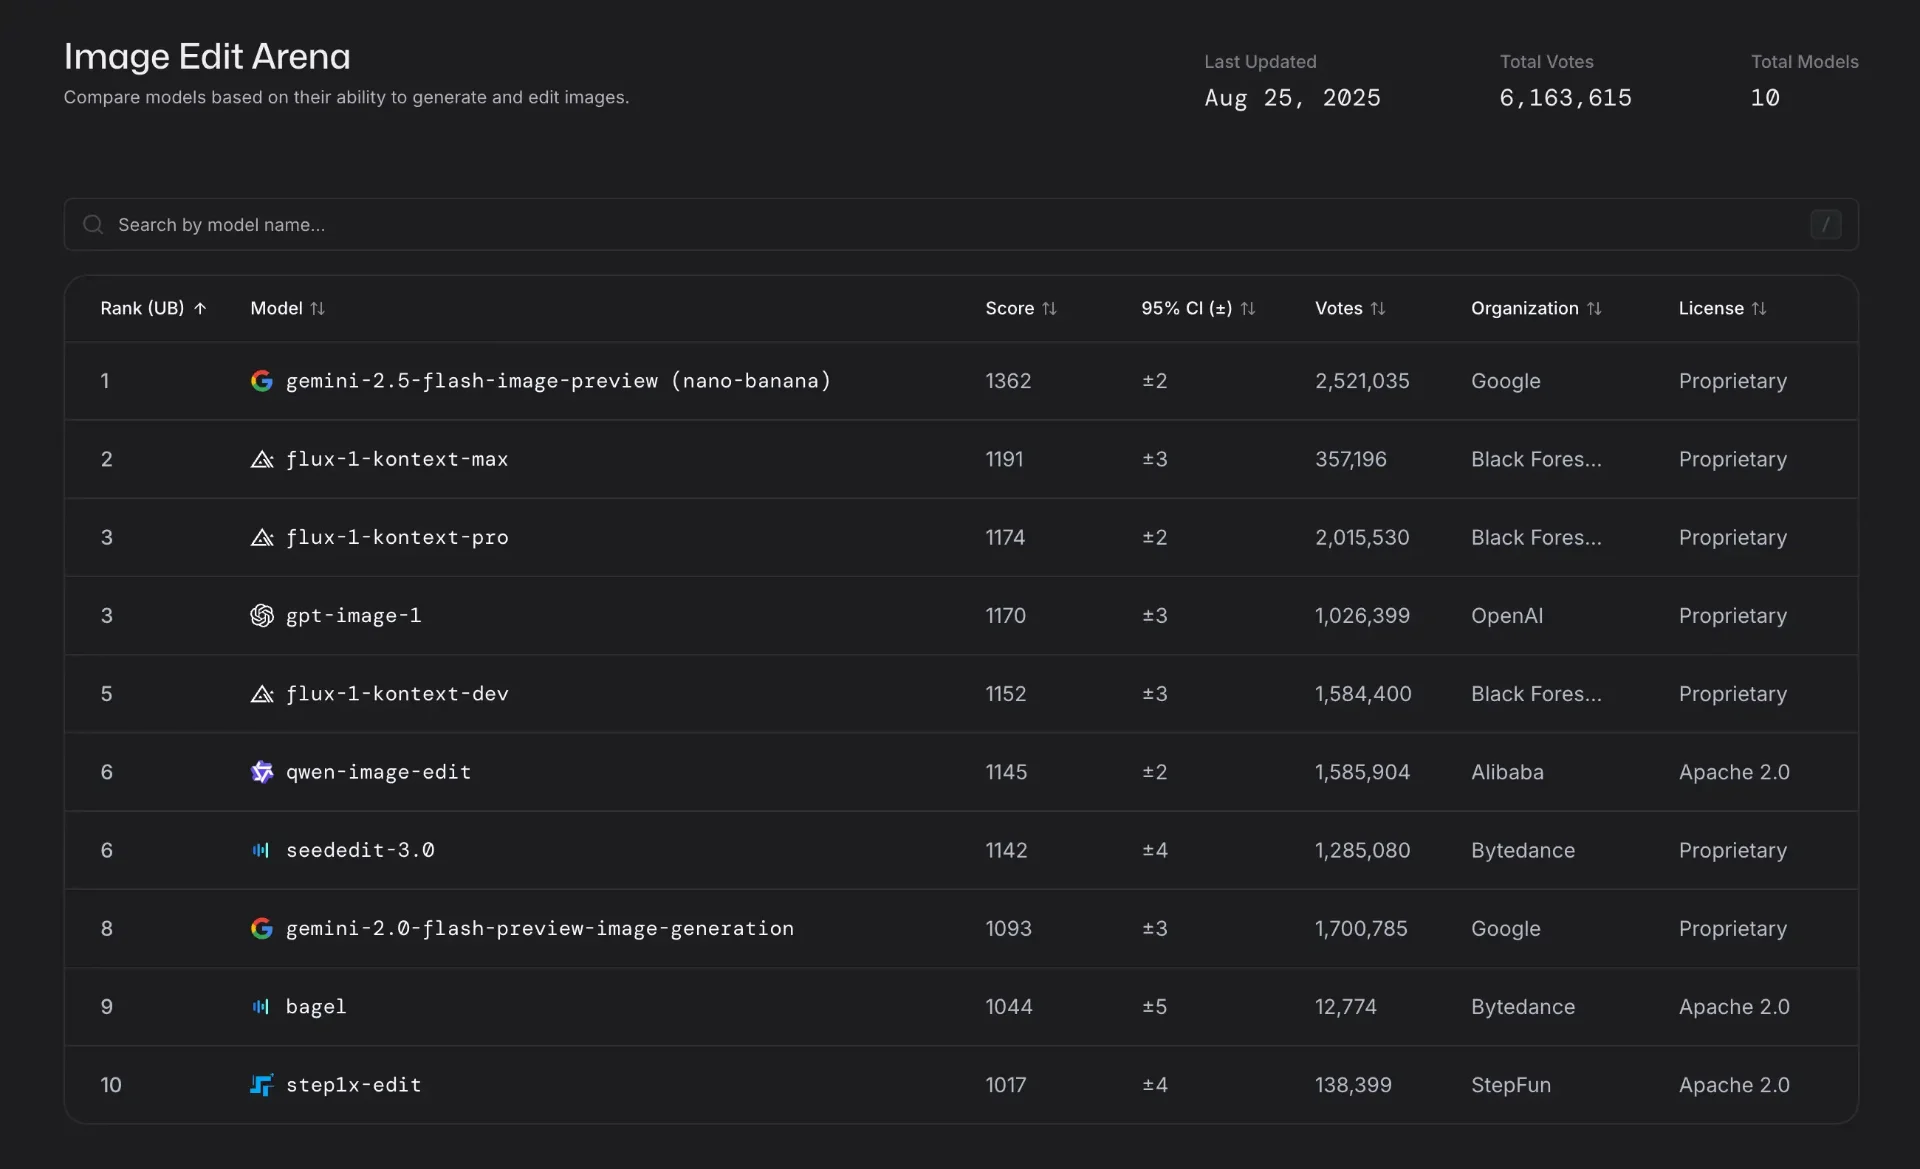Click the Total Models value 10
Screen dimensions: 1920x1169
point(1765,97)
